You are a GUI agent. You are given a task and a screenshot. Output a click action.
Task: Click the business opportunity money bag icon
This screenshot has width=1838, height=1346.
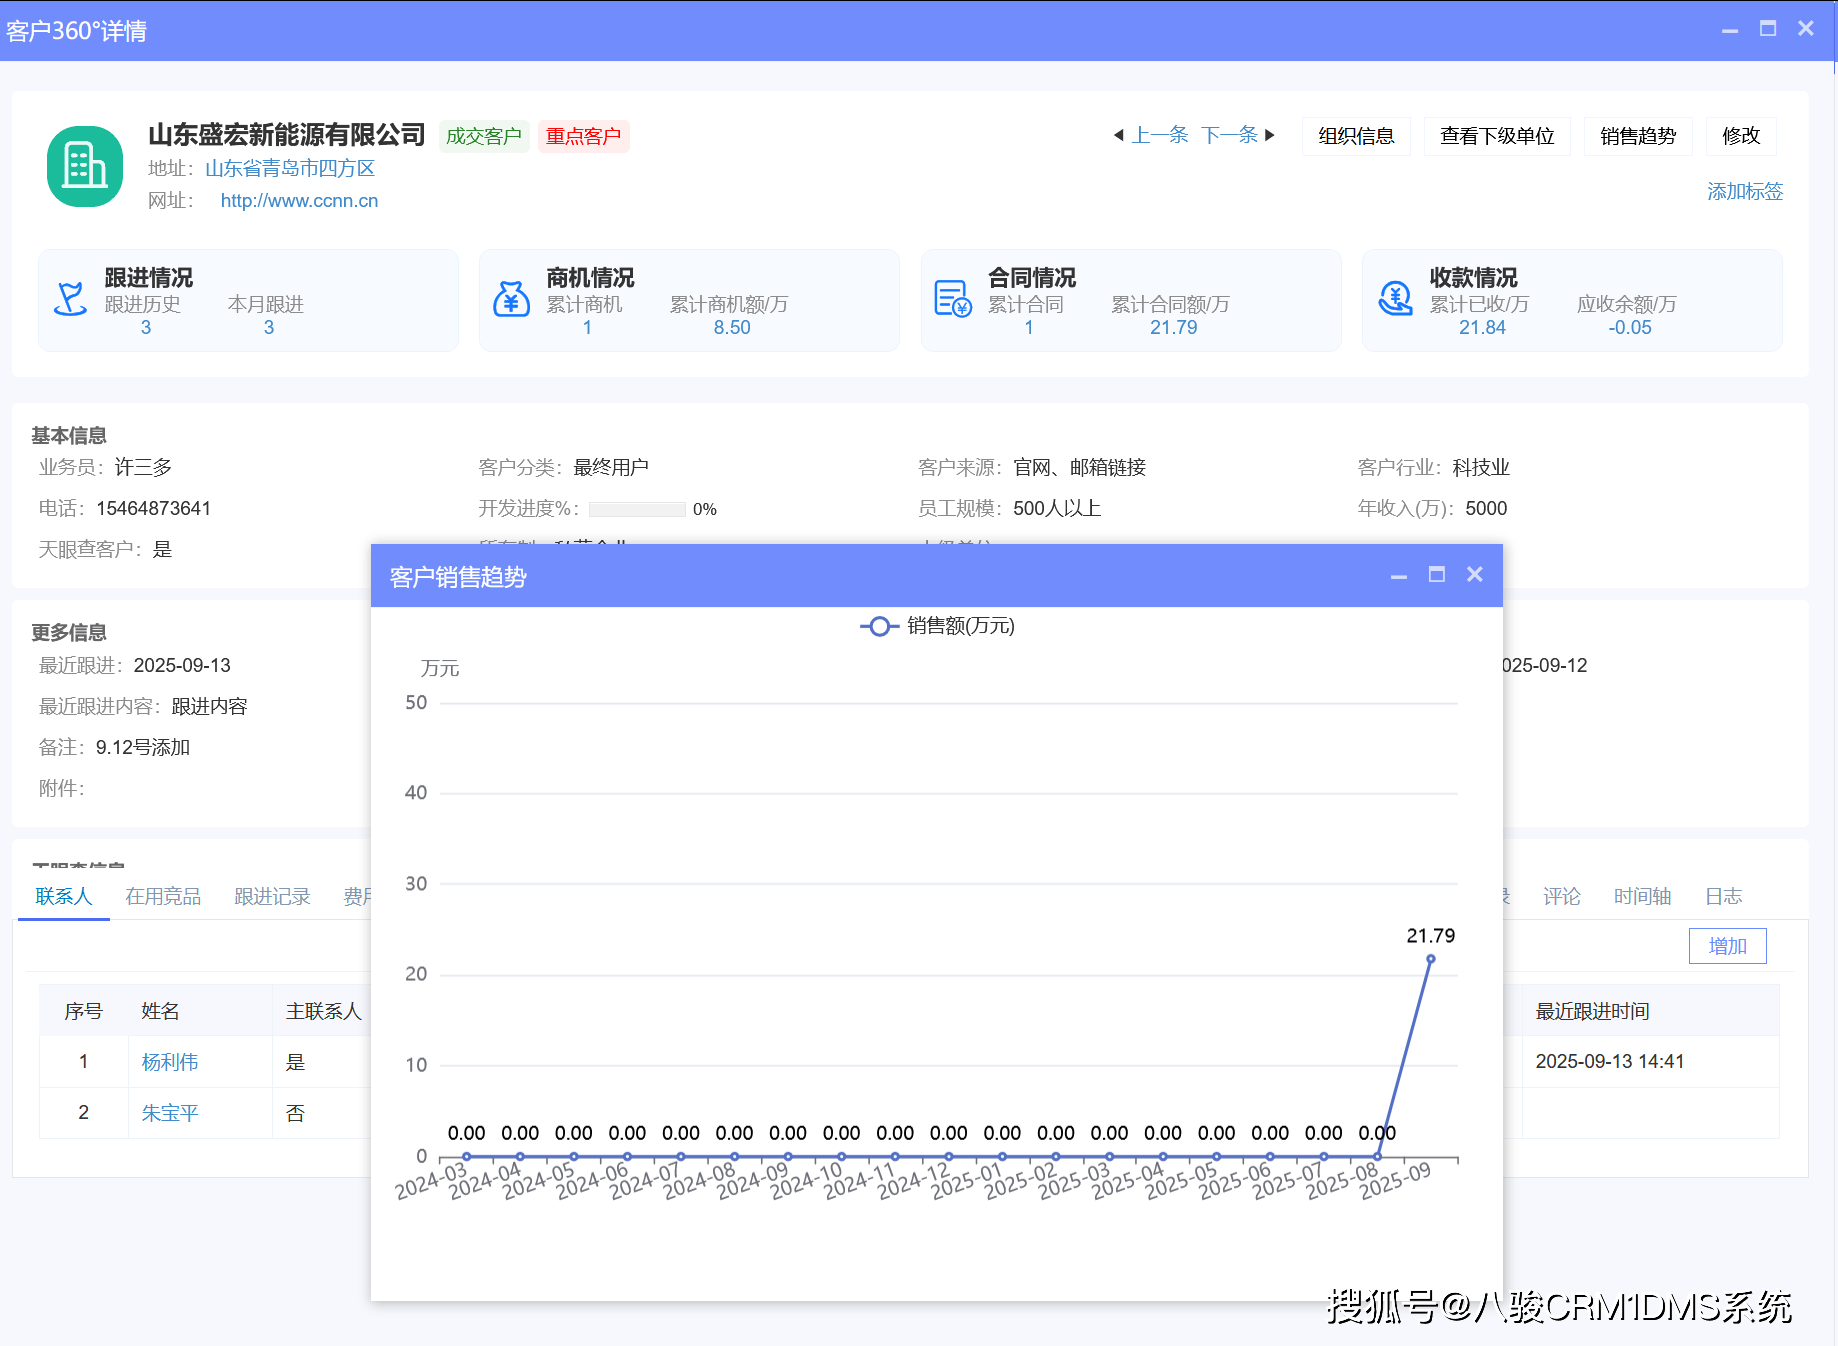pyautogui.click(x=511, y=299)
